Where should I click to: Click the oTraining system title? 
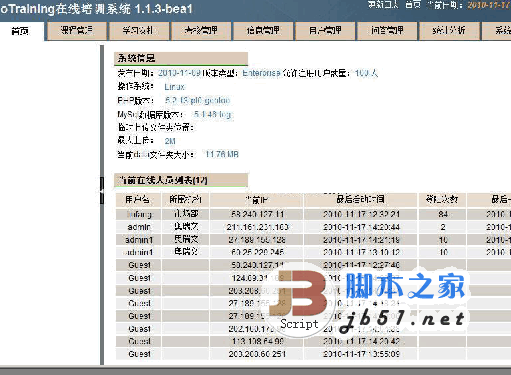[x=97, y=9]
